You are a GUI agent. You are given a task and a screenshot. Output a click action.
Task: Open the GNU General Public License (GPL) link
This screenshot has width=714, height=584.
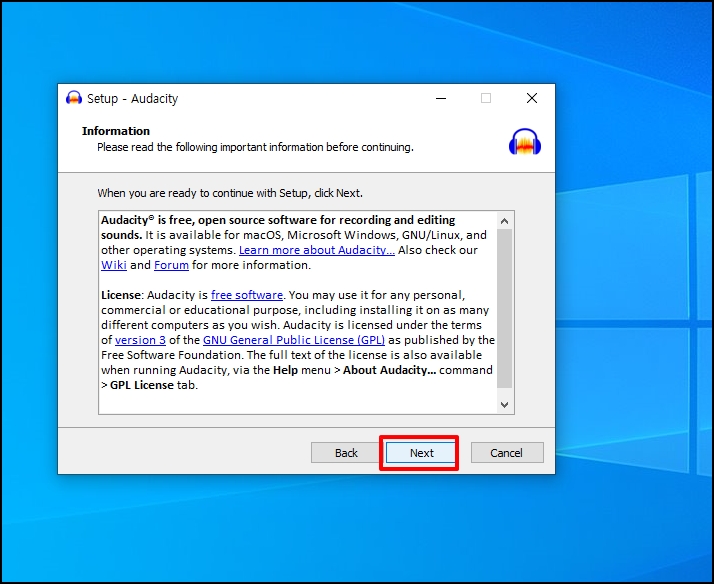click(x=294, y=340)
